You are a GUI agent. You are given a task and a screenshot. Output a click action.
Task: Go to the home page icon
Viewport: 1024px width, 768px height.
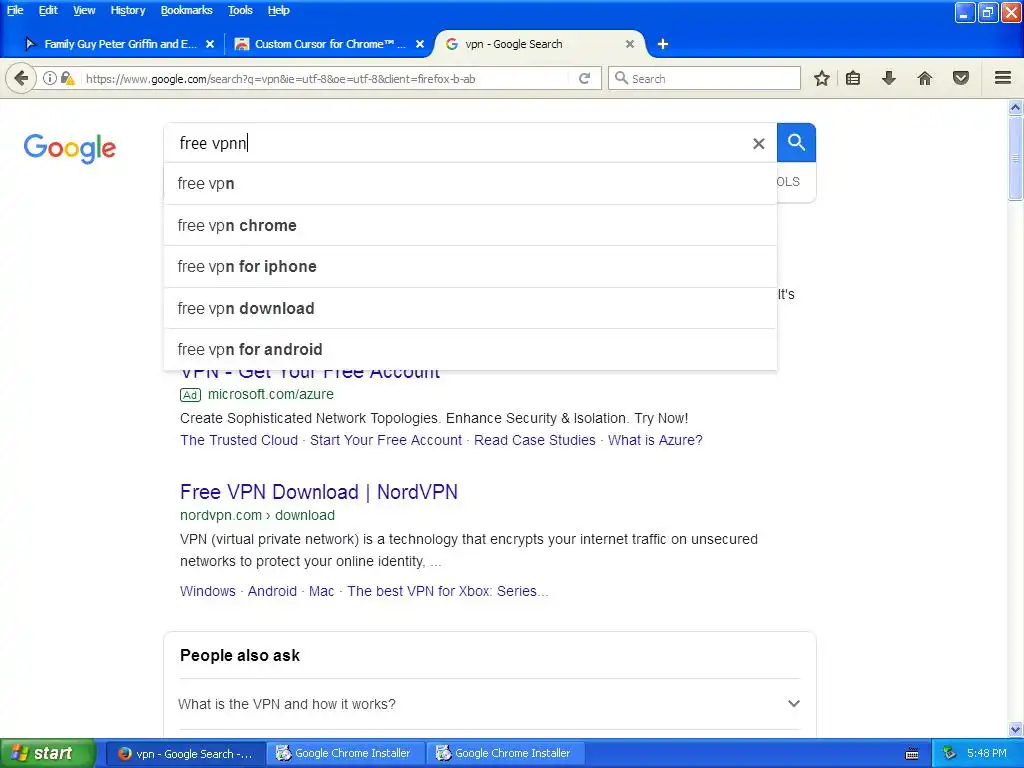[x=925, y=78]
